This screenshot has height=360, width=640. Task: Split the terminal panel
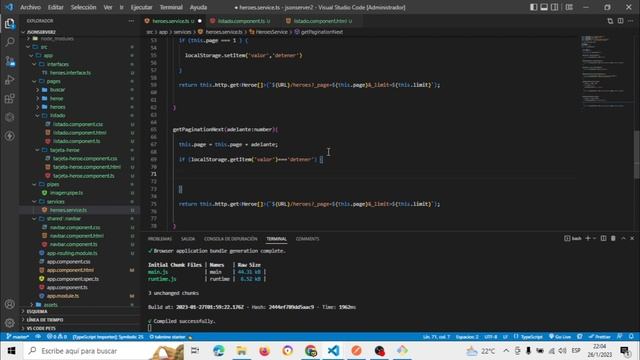click(603, 238)
